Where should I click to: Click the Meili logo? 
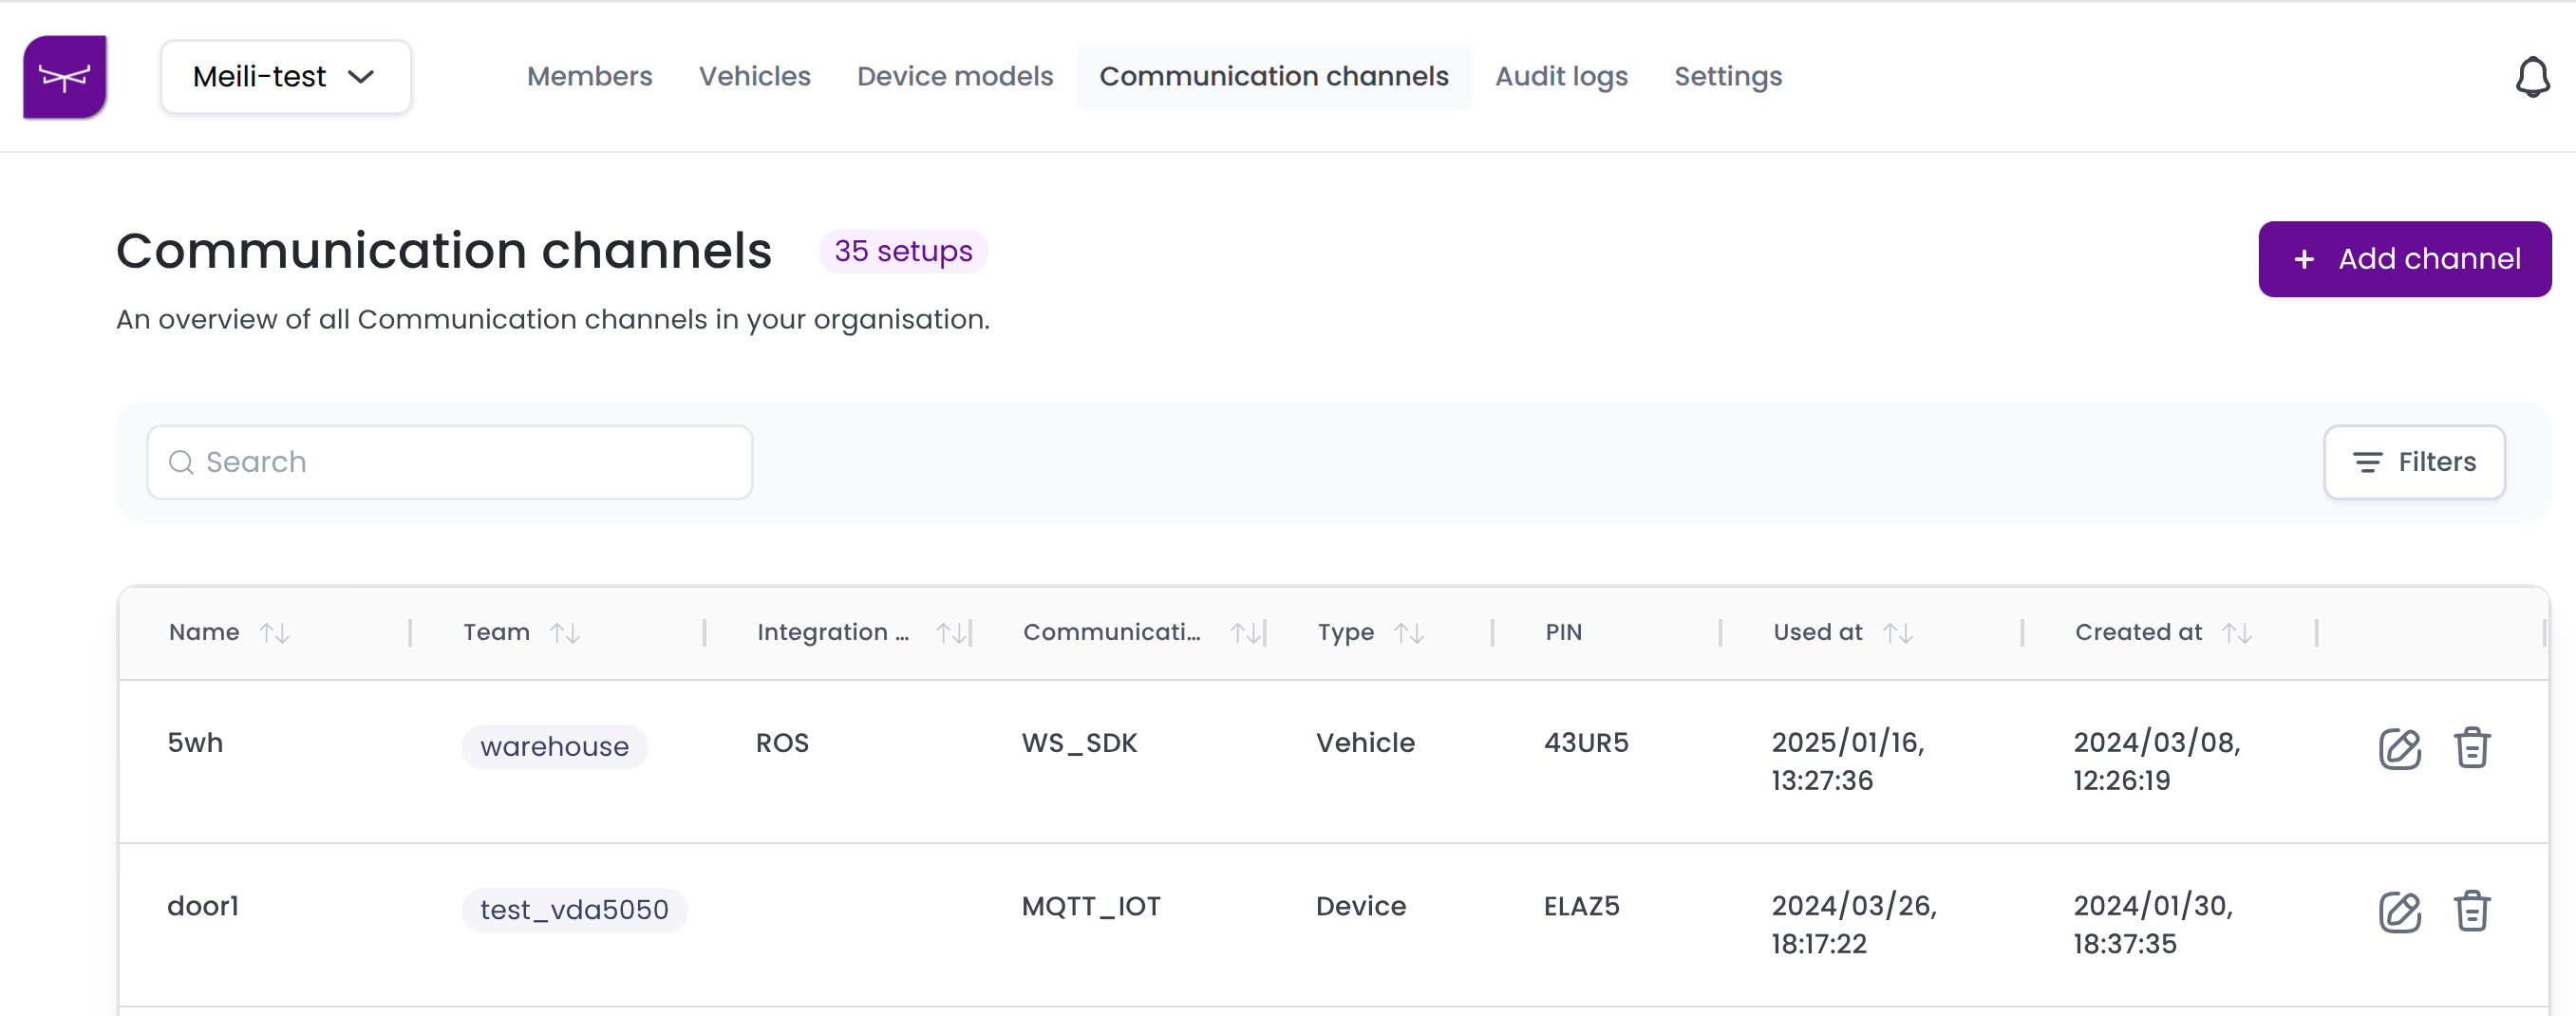tap(64, 76)
